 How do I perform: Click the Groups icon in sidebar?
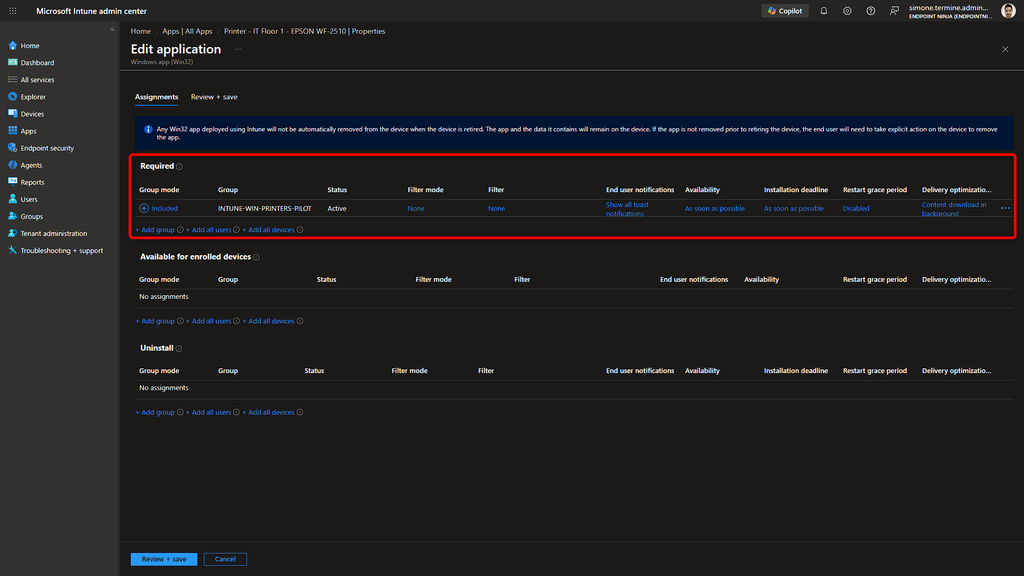coord(12,216)
